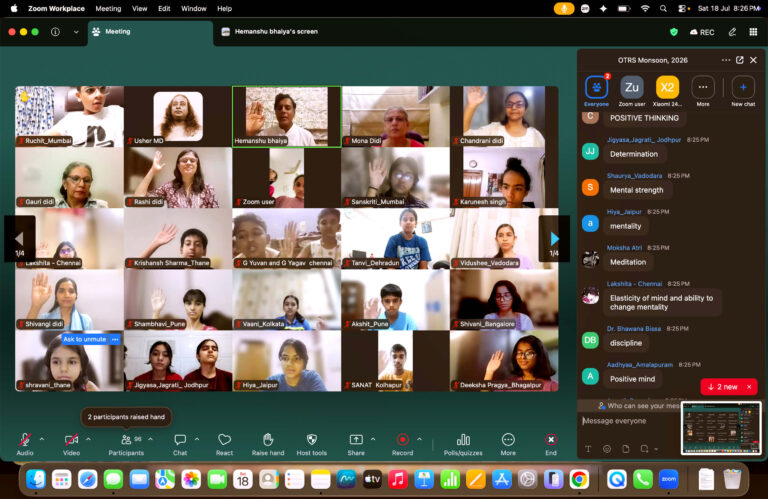Viewport: 768px width, 499px height.
Task: Attach a file in chat composer
Action: [x=625, y=449]
